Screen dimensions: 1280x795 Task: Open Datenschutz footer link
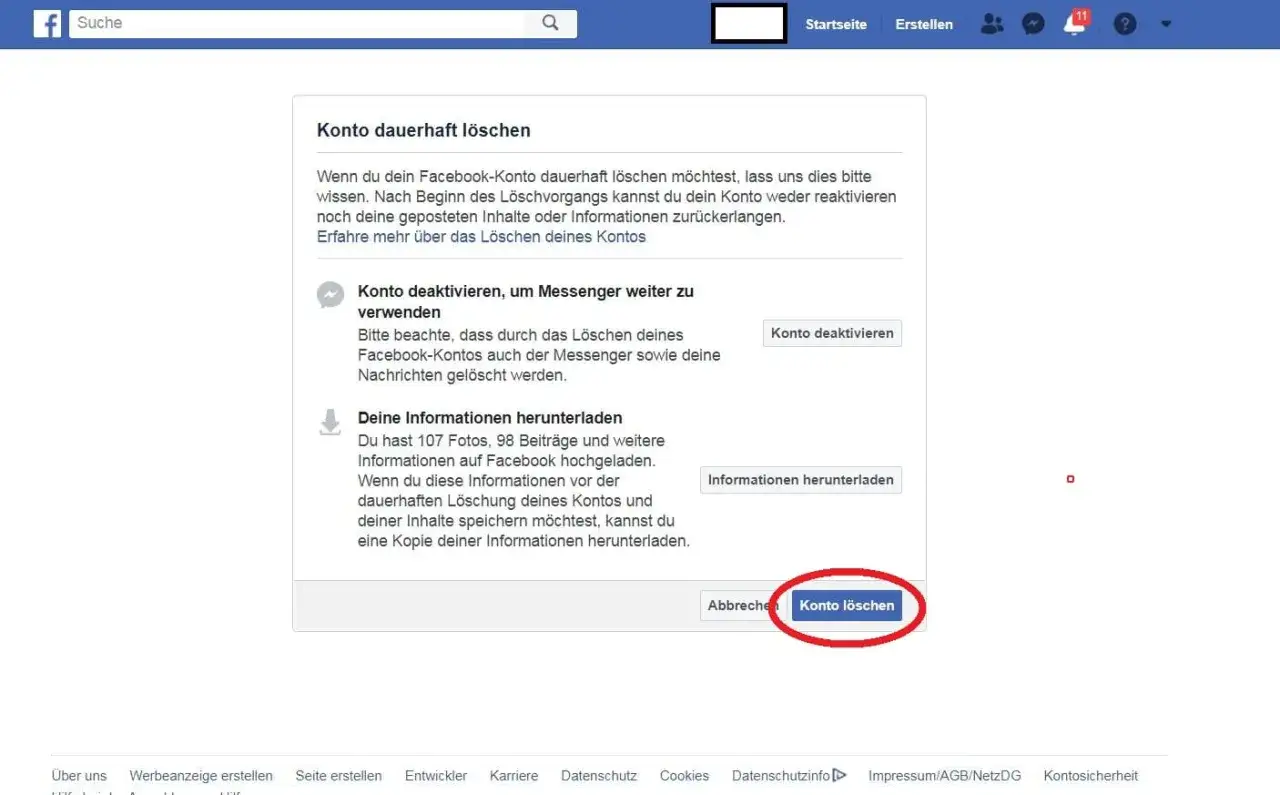click(599, 776)
